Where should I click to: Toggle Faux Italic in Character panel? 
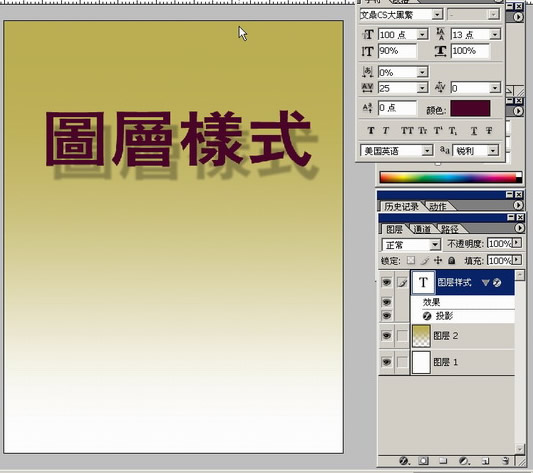click(386, 131)
